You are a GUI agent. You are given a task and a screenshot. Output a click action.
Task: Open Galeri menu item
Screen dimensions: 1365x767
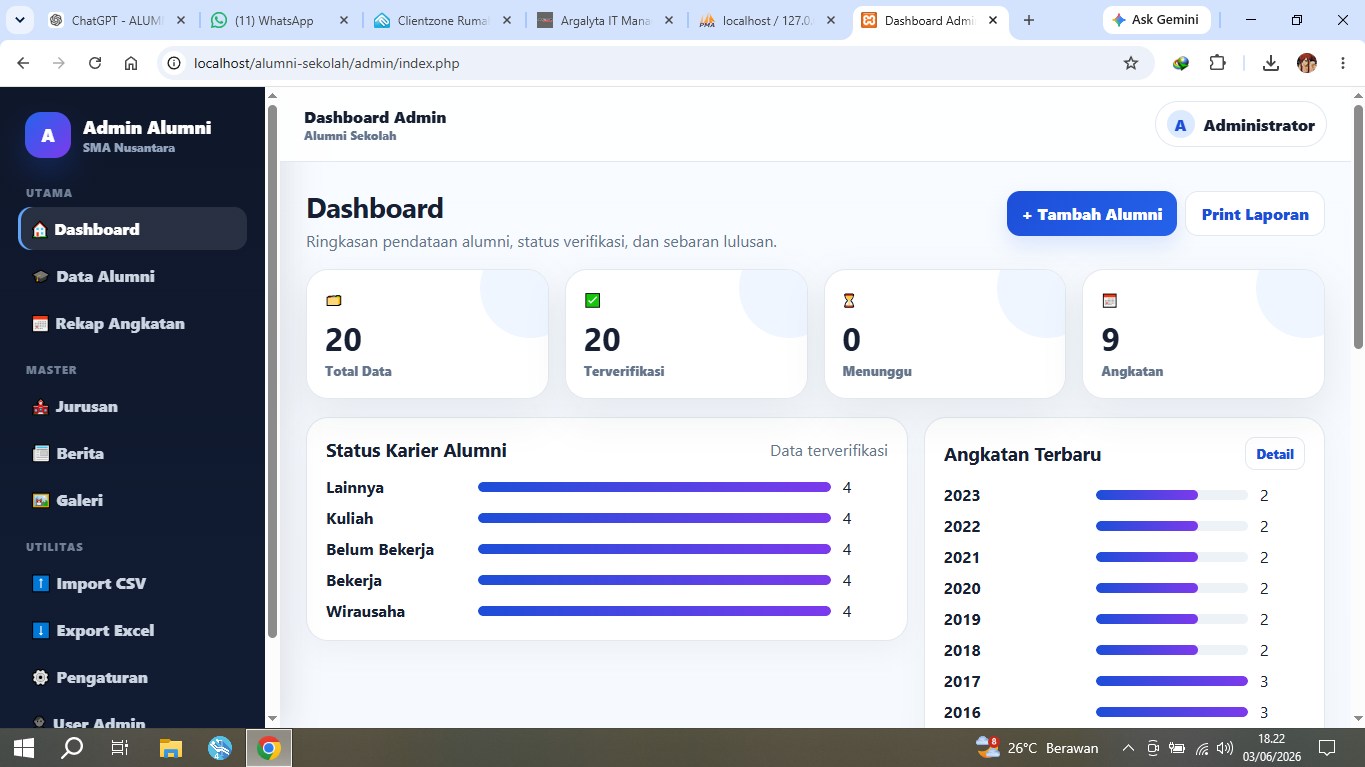[x=133, y=500]
